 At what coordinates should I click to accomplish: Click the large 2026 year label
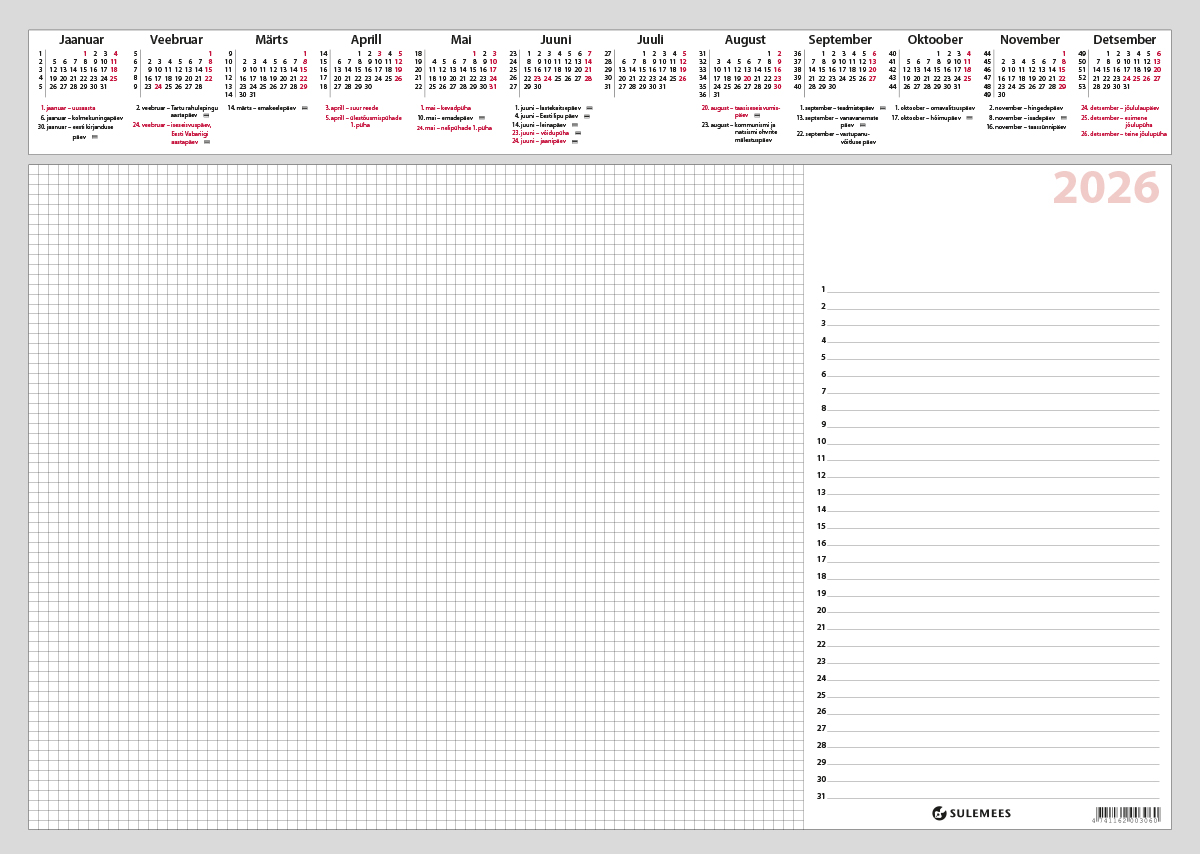(1105, 188)
